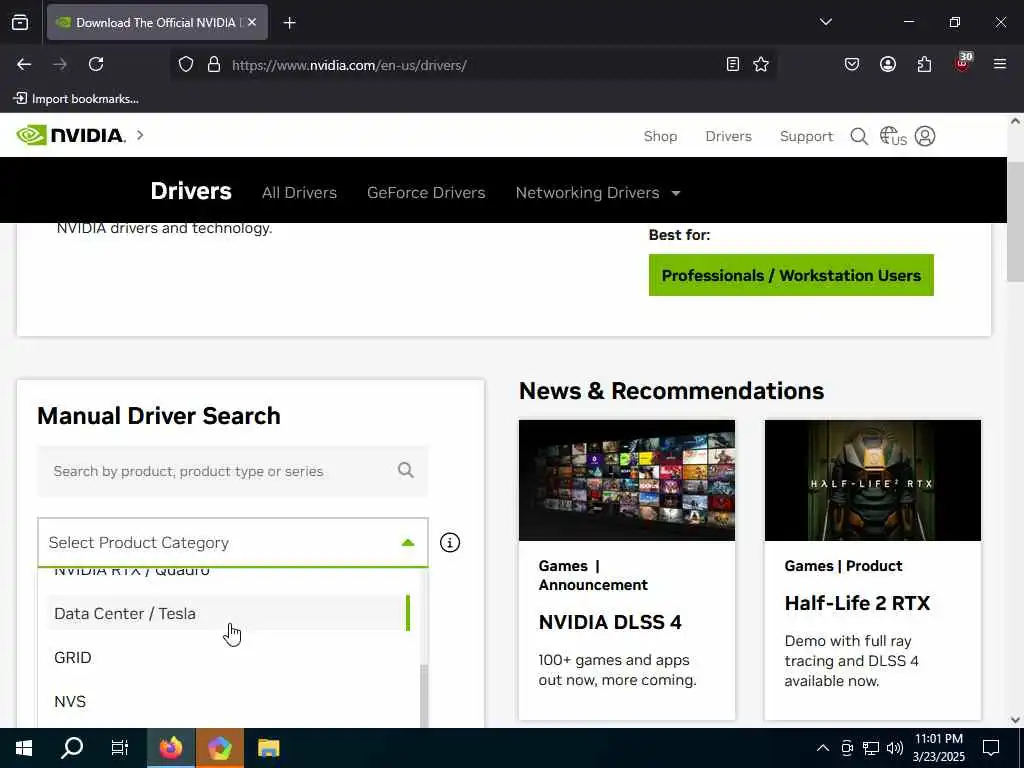Expand the chevron next to NVIDIA logo

(x=140, y=135)
